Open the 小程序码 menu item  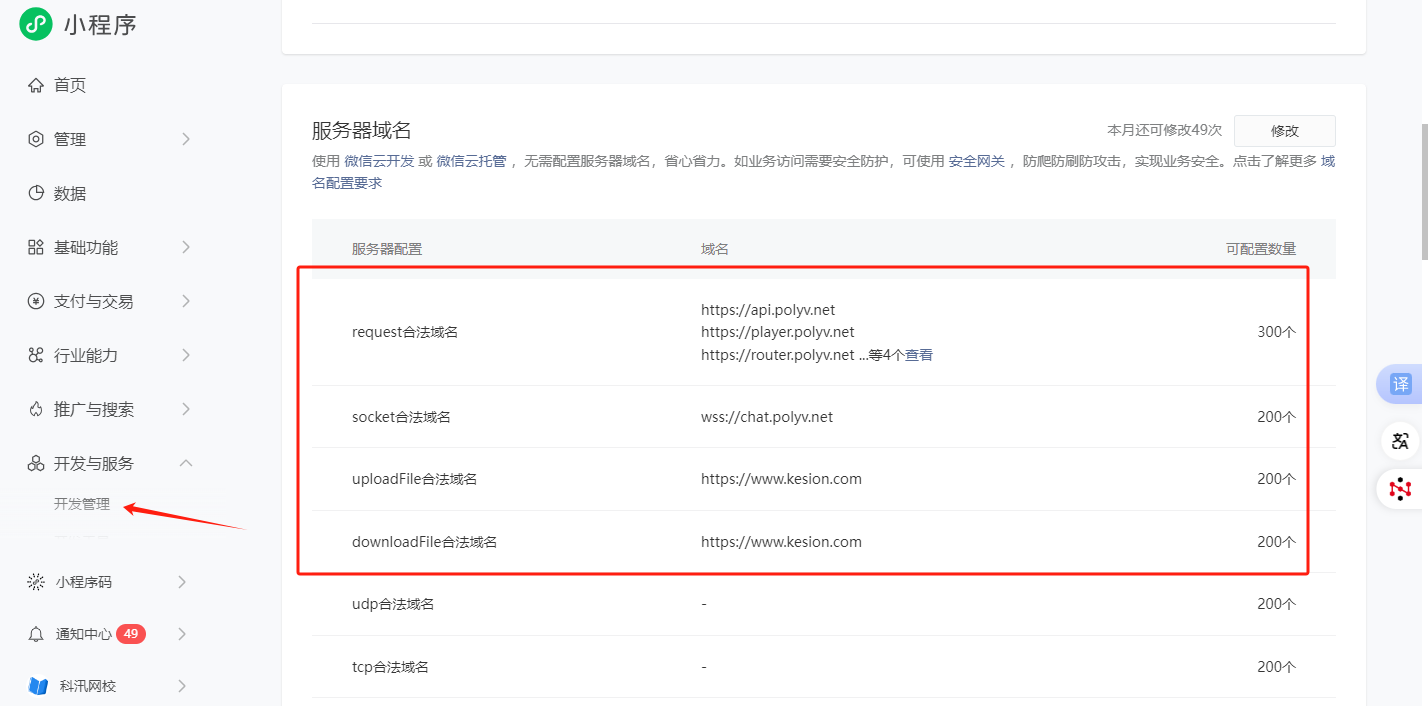coord(84,582)
